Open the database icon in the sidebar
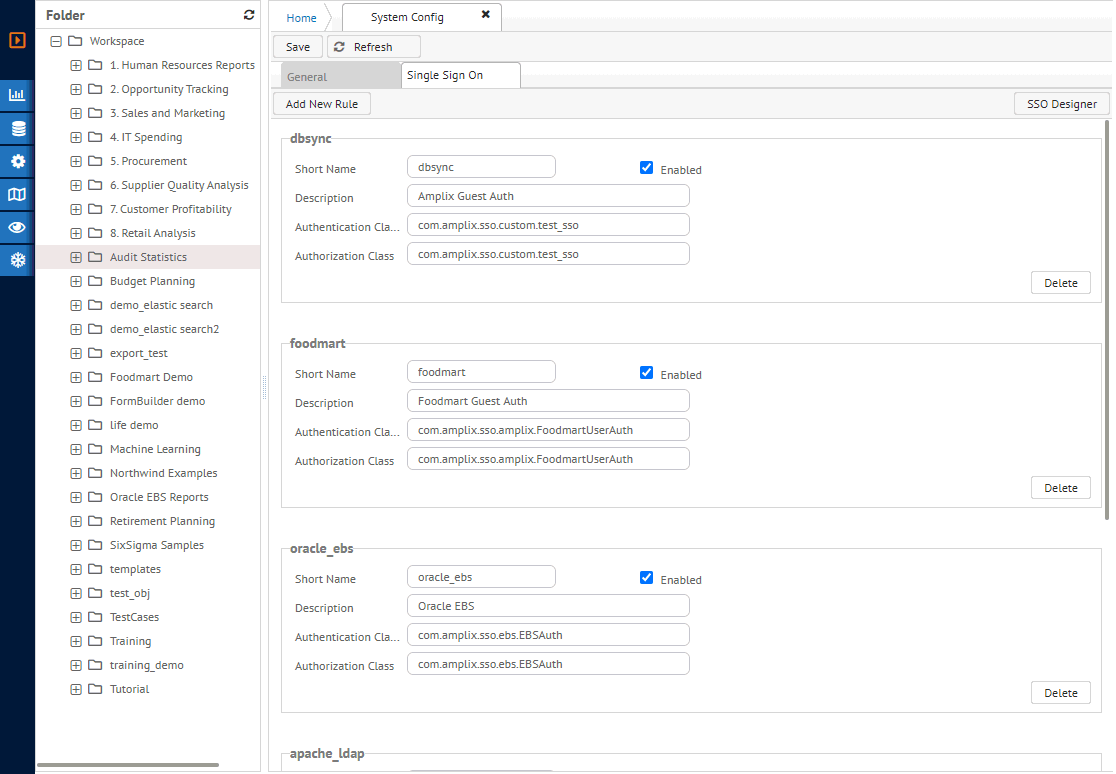1116x774 pixels. (x=17, y=128)
